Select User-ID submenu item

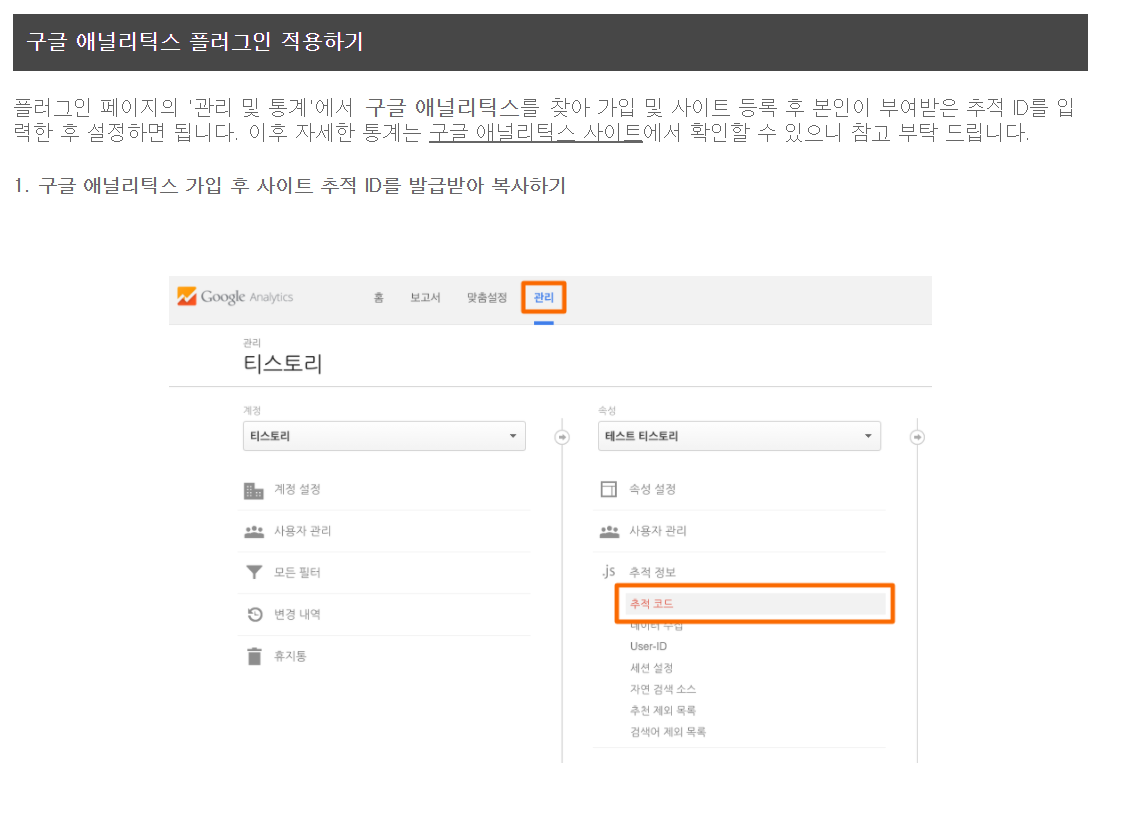[648, 646]
